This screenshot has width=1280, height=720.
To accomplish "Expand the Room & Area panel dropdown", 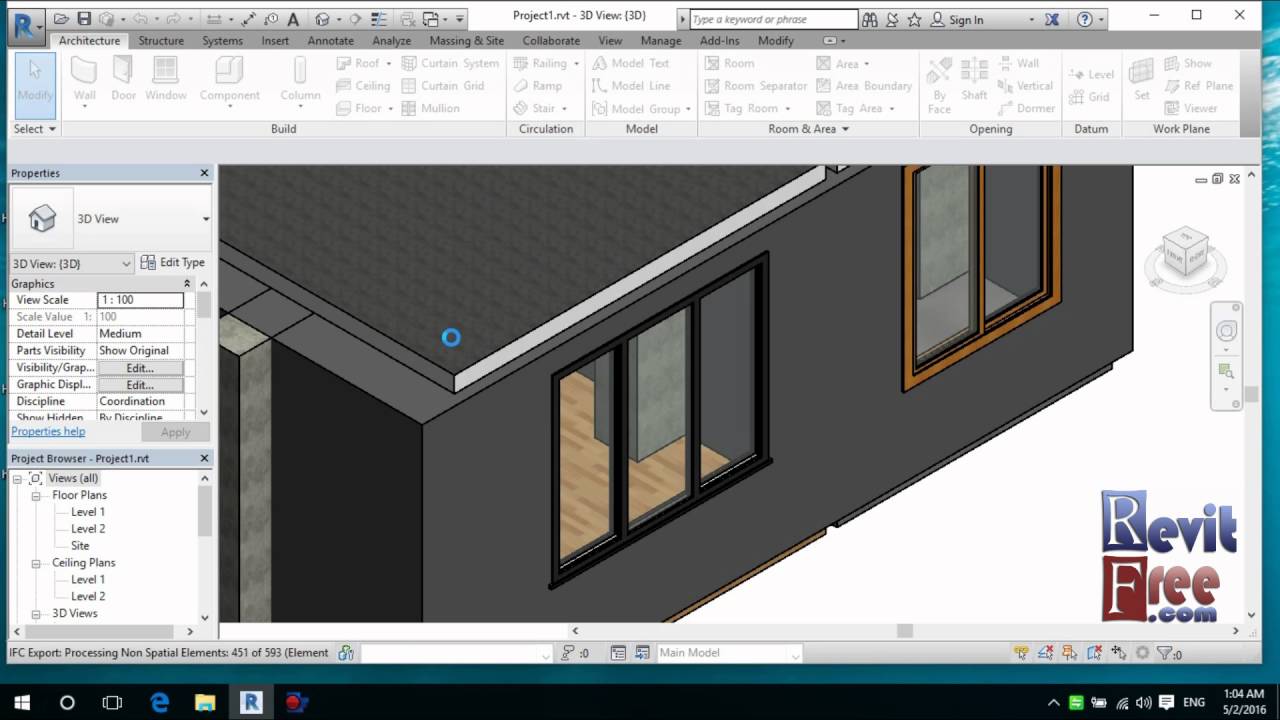I will 808,129.
